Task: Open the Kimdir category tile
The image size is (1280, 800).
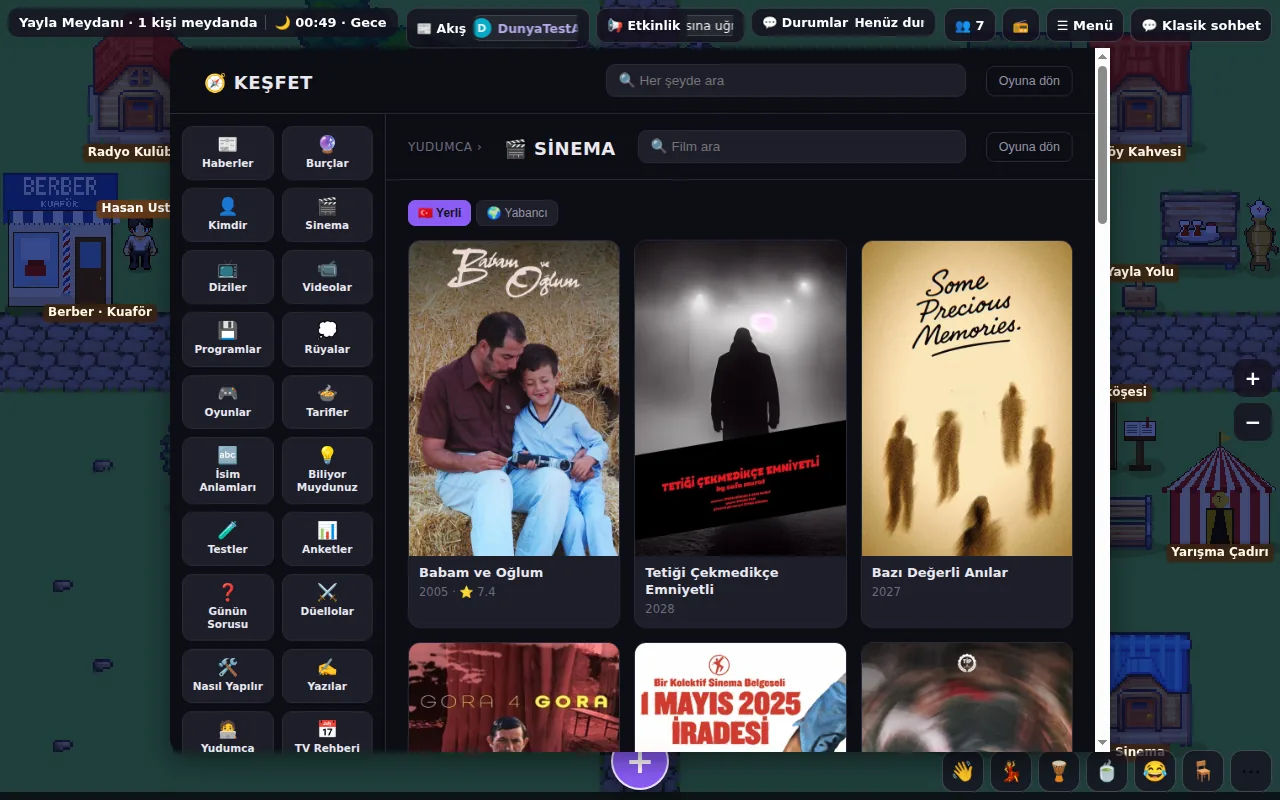Action: (x=228, y=215)
